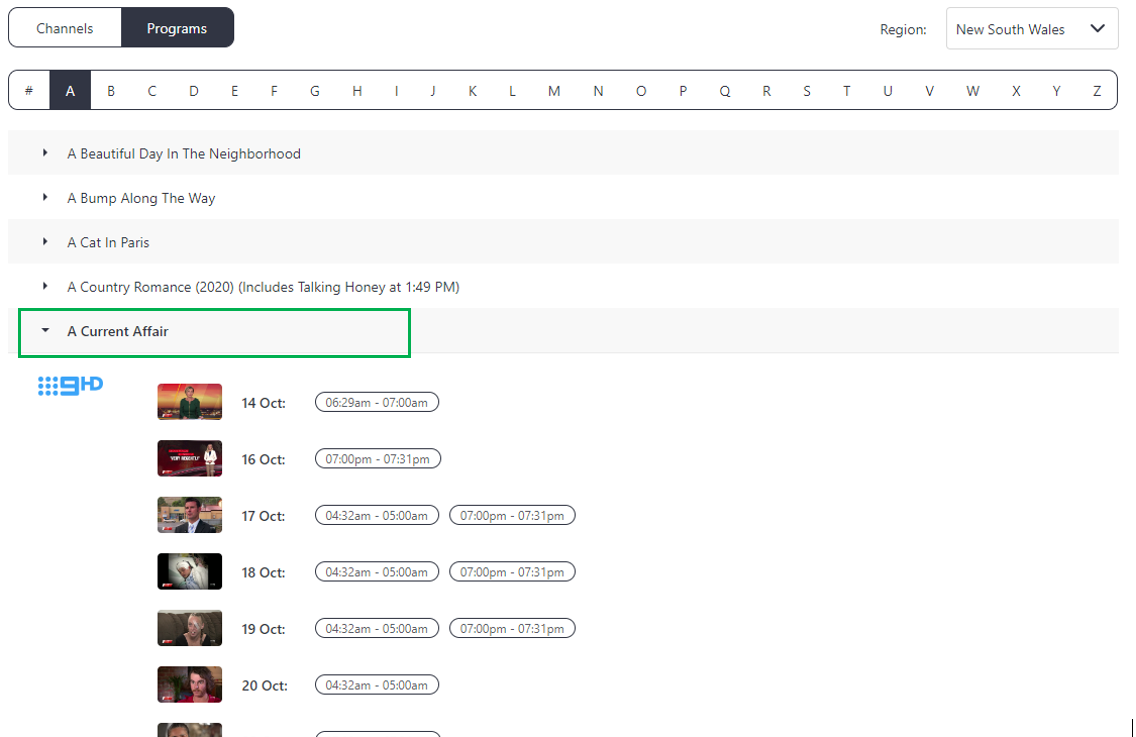Screen dimensions: 1136x737
Task: Expand arrow for A Beautiful Day In The Neighborhood
Action: [x=45, y=153]
